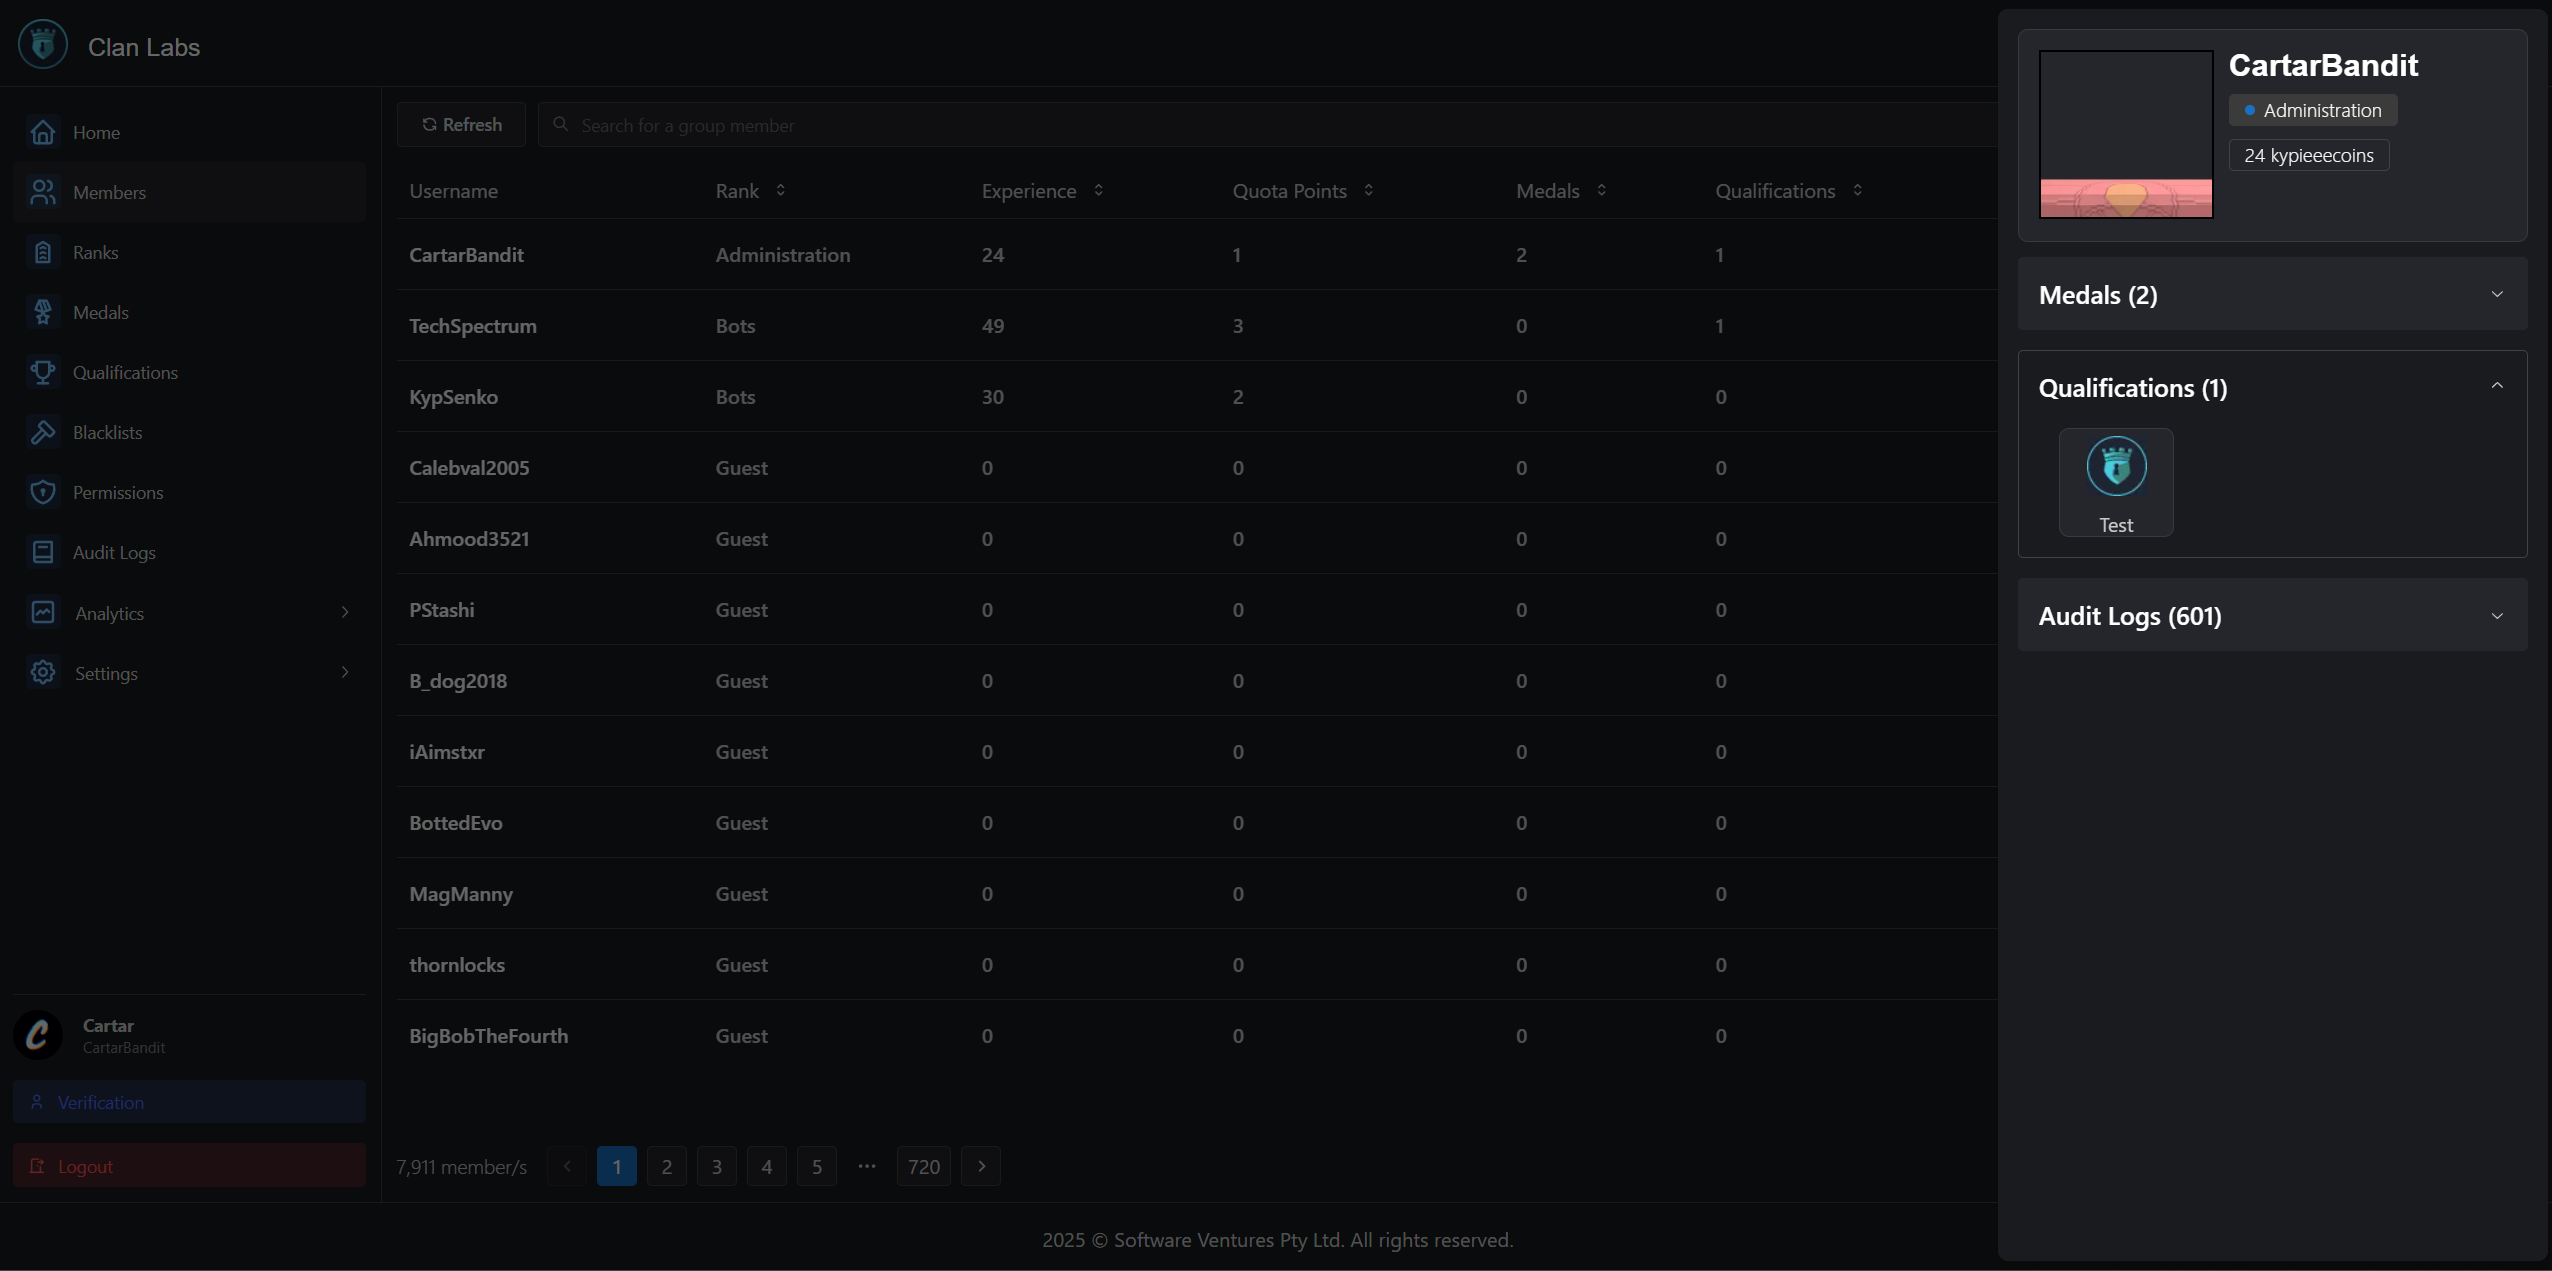Click the Members icon in sidebar
Viewport: 2552px width, 1271px height.
coord(42,190)
